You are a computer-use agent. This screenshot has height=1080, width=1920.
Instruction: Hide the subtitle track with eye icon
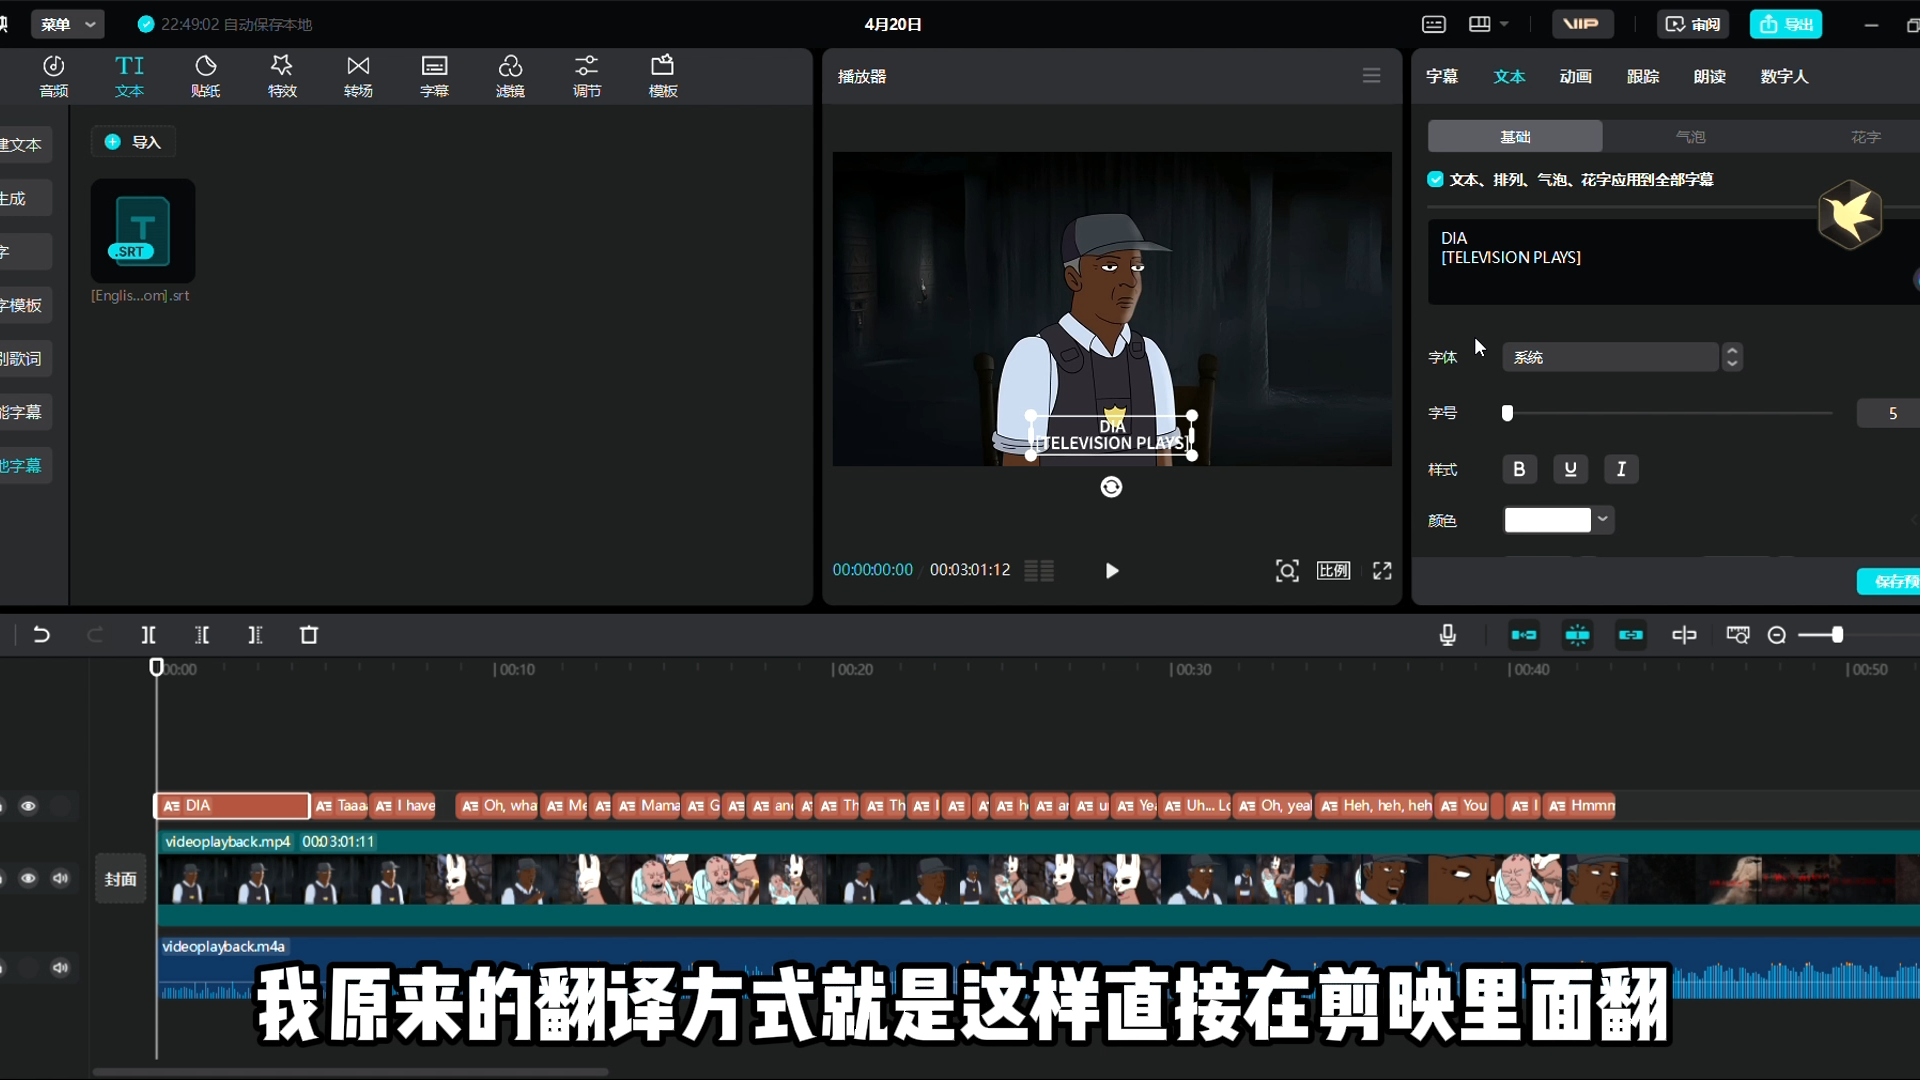point(28,806)
